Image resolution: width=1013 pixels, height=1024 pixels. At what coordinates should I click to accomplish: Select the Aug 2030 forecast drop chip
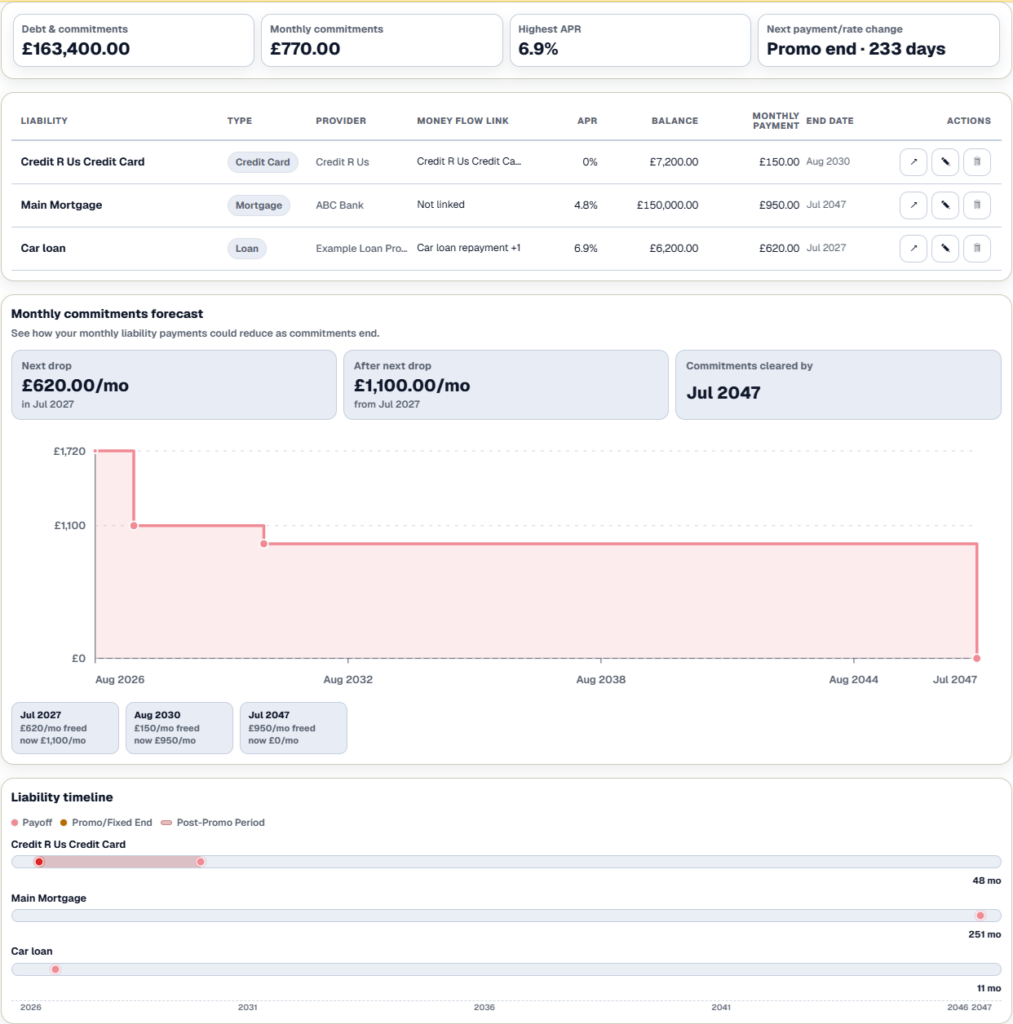point(179,728)
